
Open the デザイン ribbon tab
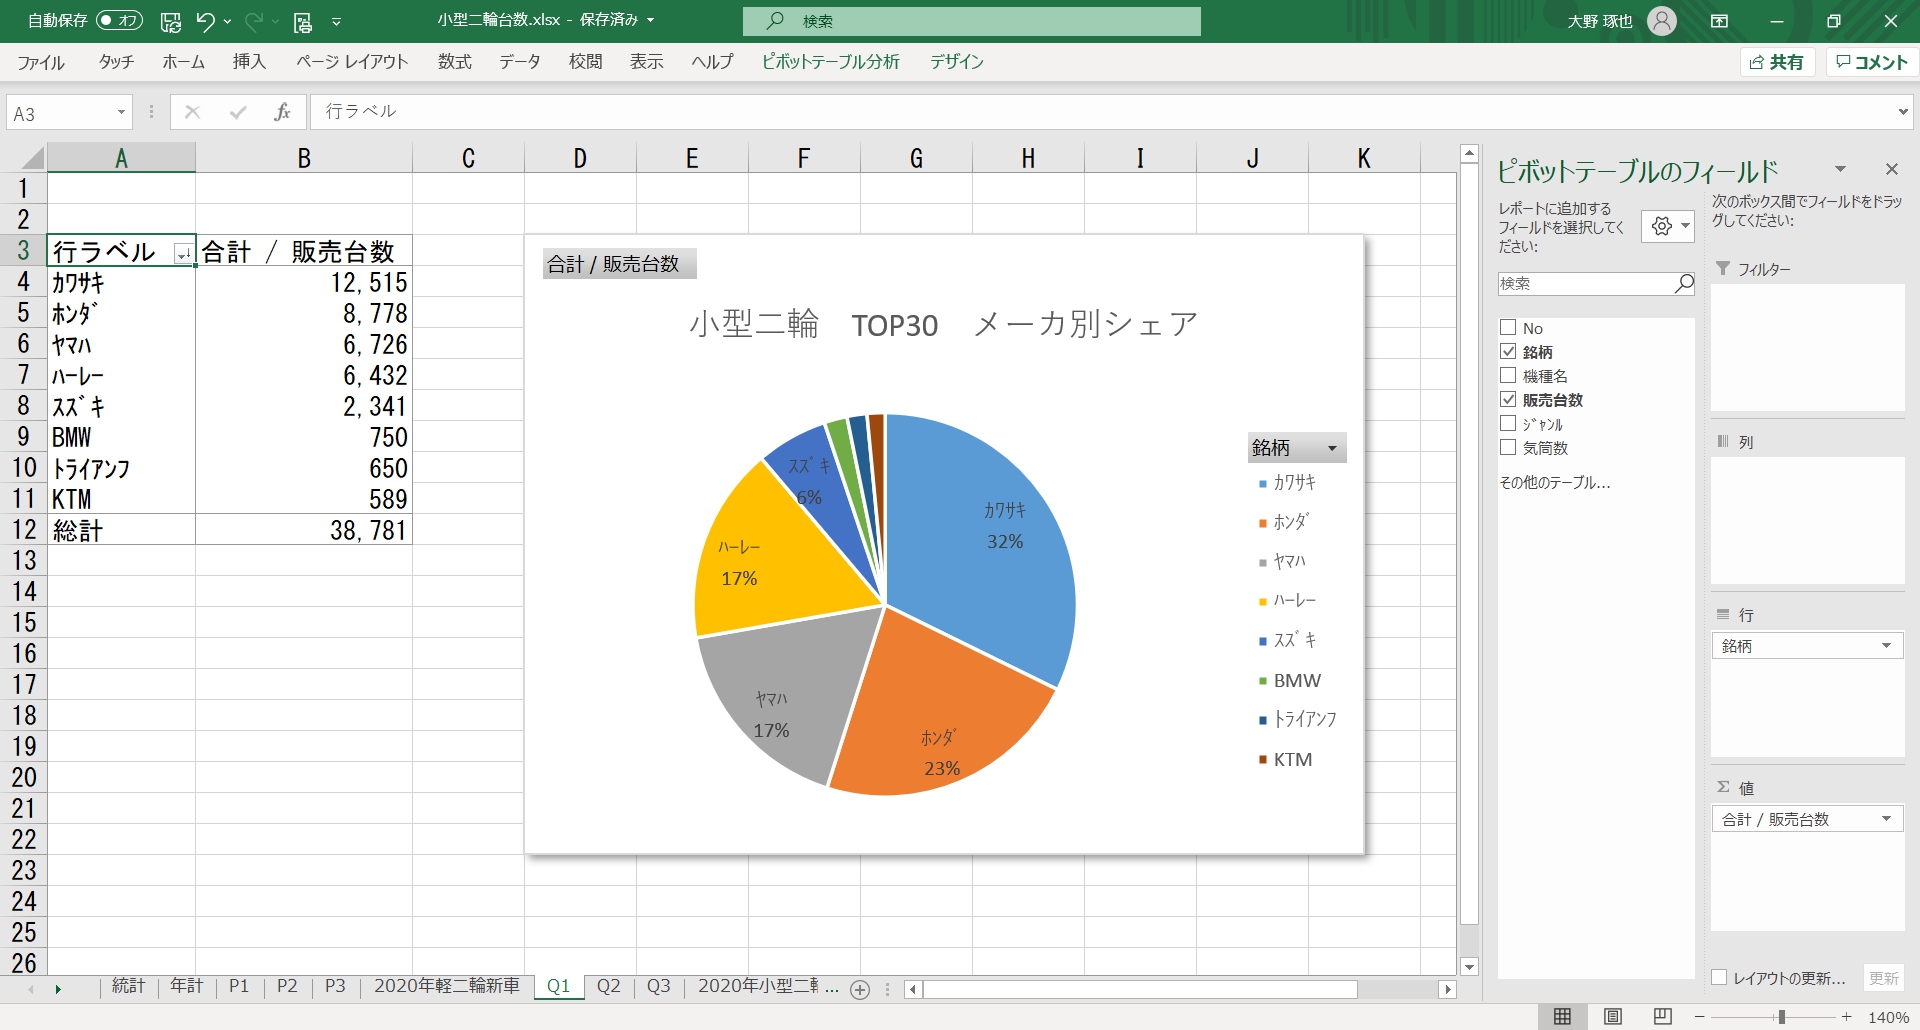(x=957, y=62)
